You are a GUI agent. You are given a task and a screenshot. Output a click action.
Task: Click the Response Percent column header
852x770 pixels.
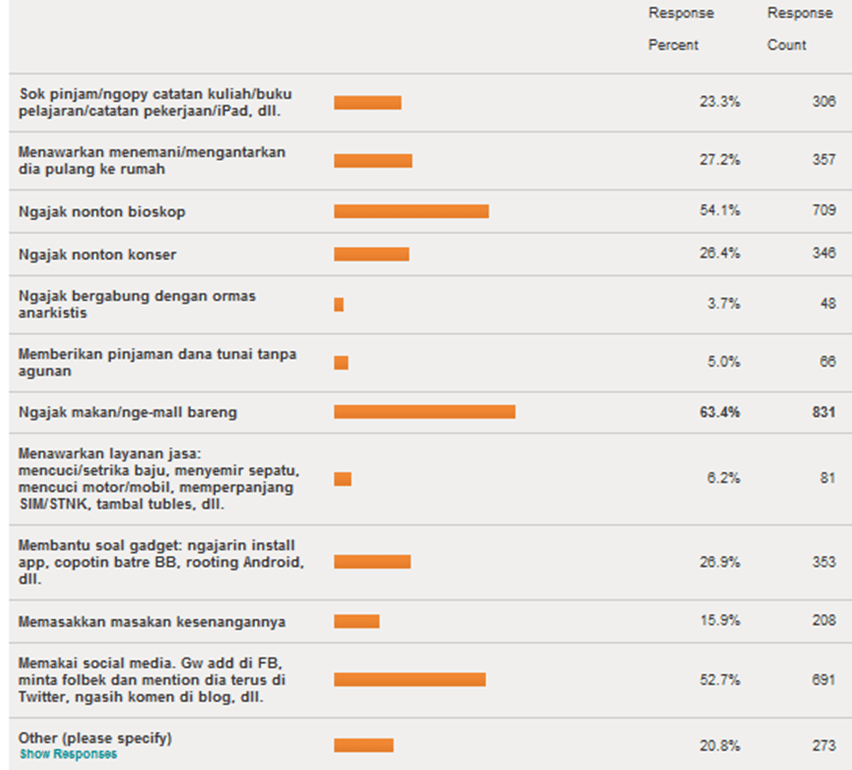point(681,29)
